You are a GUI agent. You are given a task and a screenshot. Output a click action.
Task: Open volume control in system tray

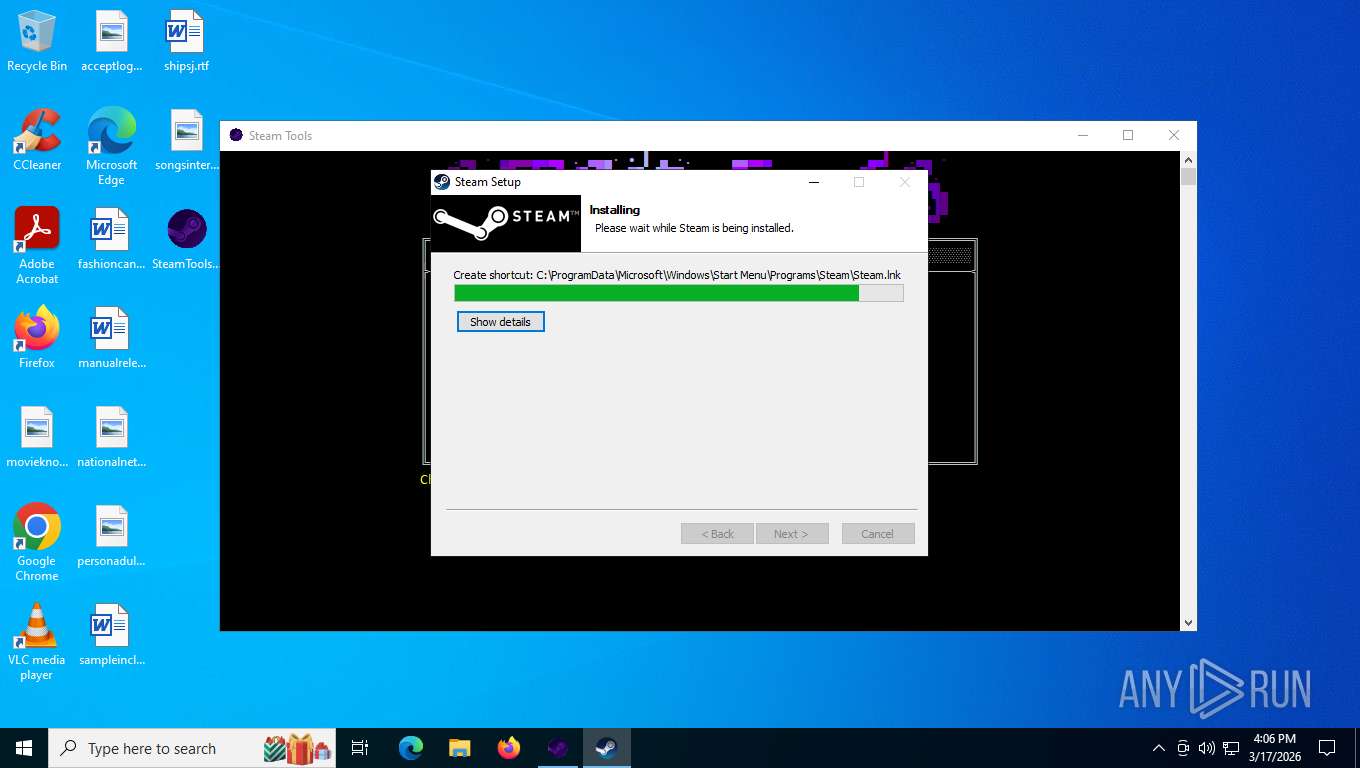coord(1207,748)
